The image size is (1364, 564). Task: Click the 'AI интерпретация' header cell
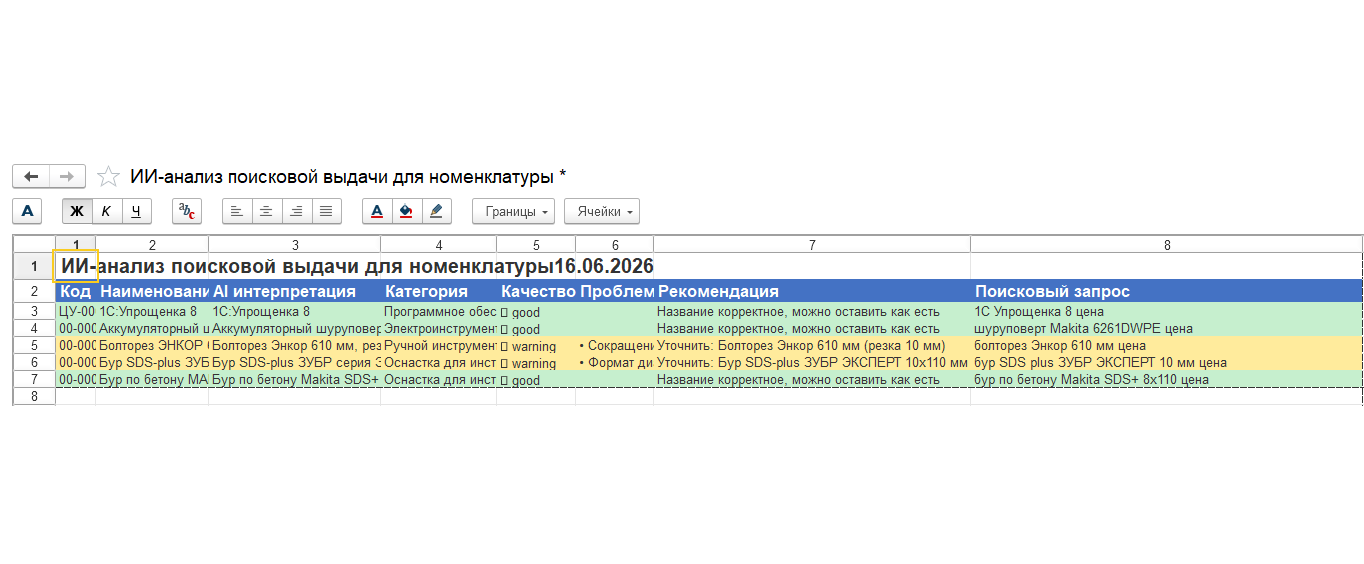(x=295, y=291)
